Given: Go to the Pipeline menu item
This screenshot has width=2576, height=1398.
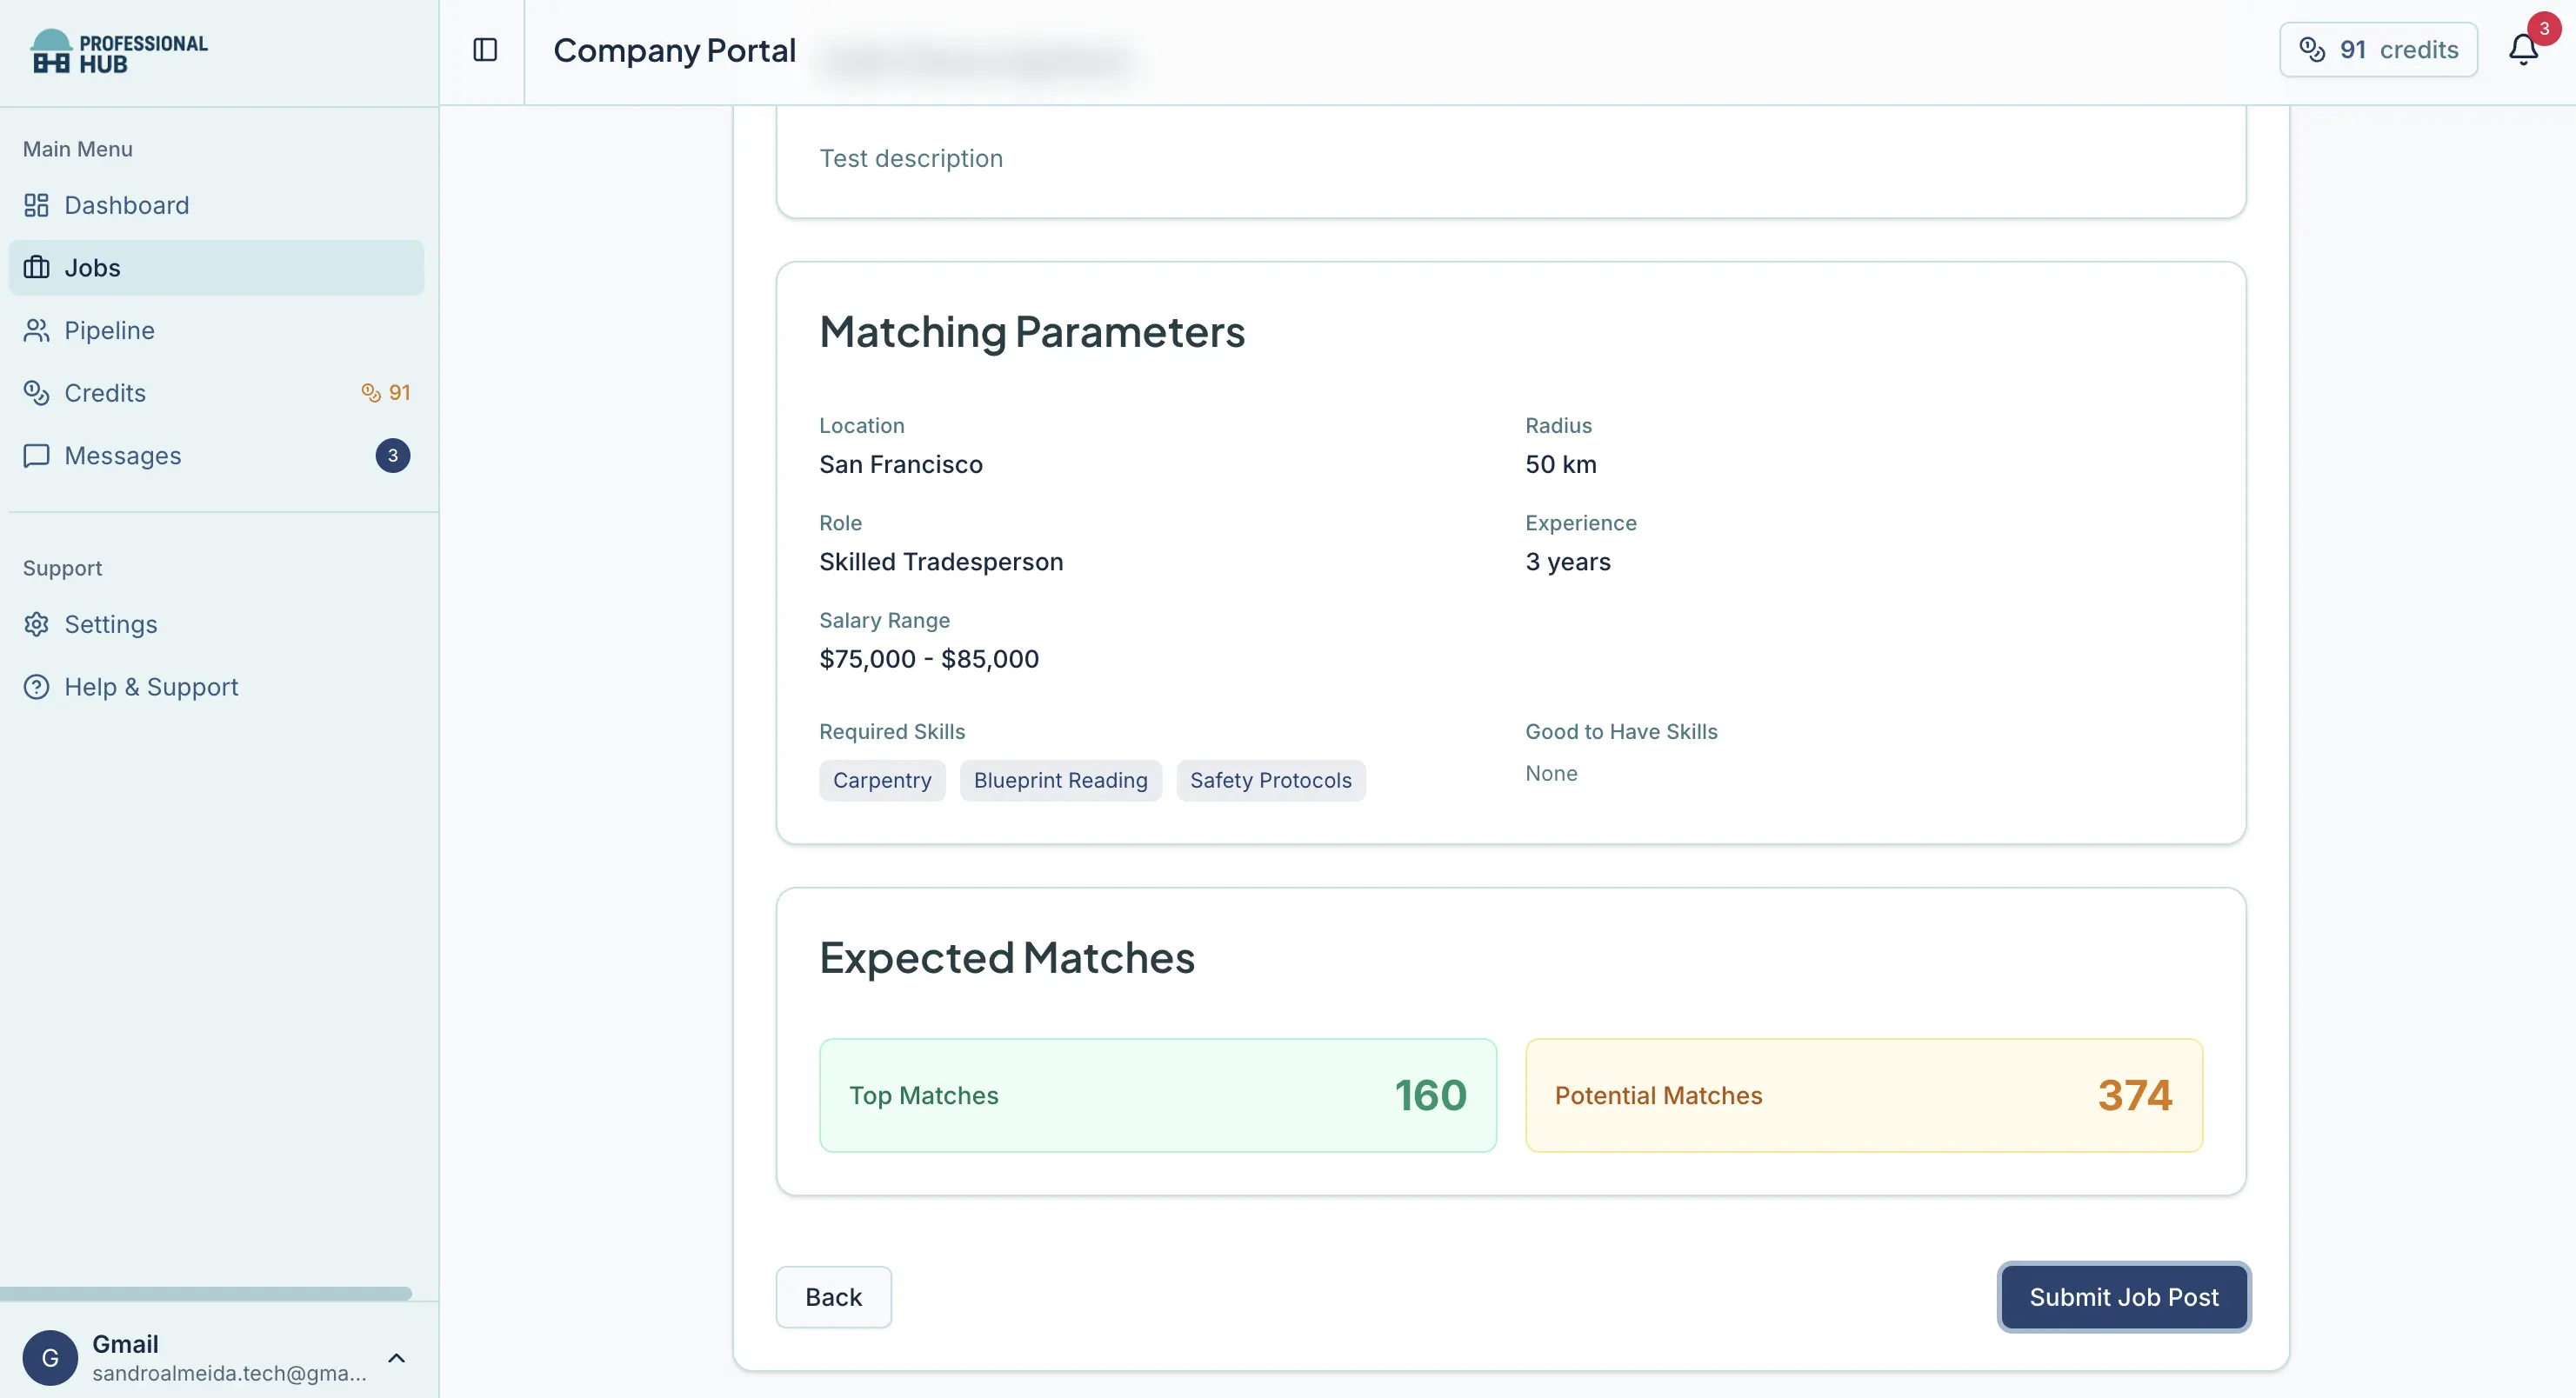Looking at the screenshot, I should tap(110, 331).
